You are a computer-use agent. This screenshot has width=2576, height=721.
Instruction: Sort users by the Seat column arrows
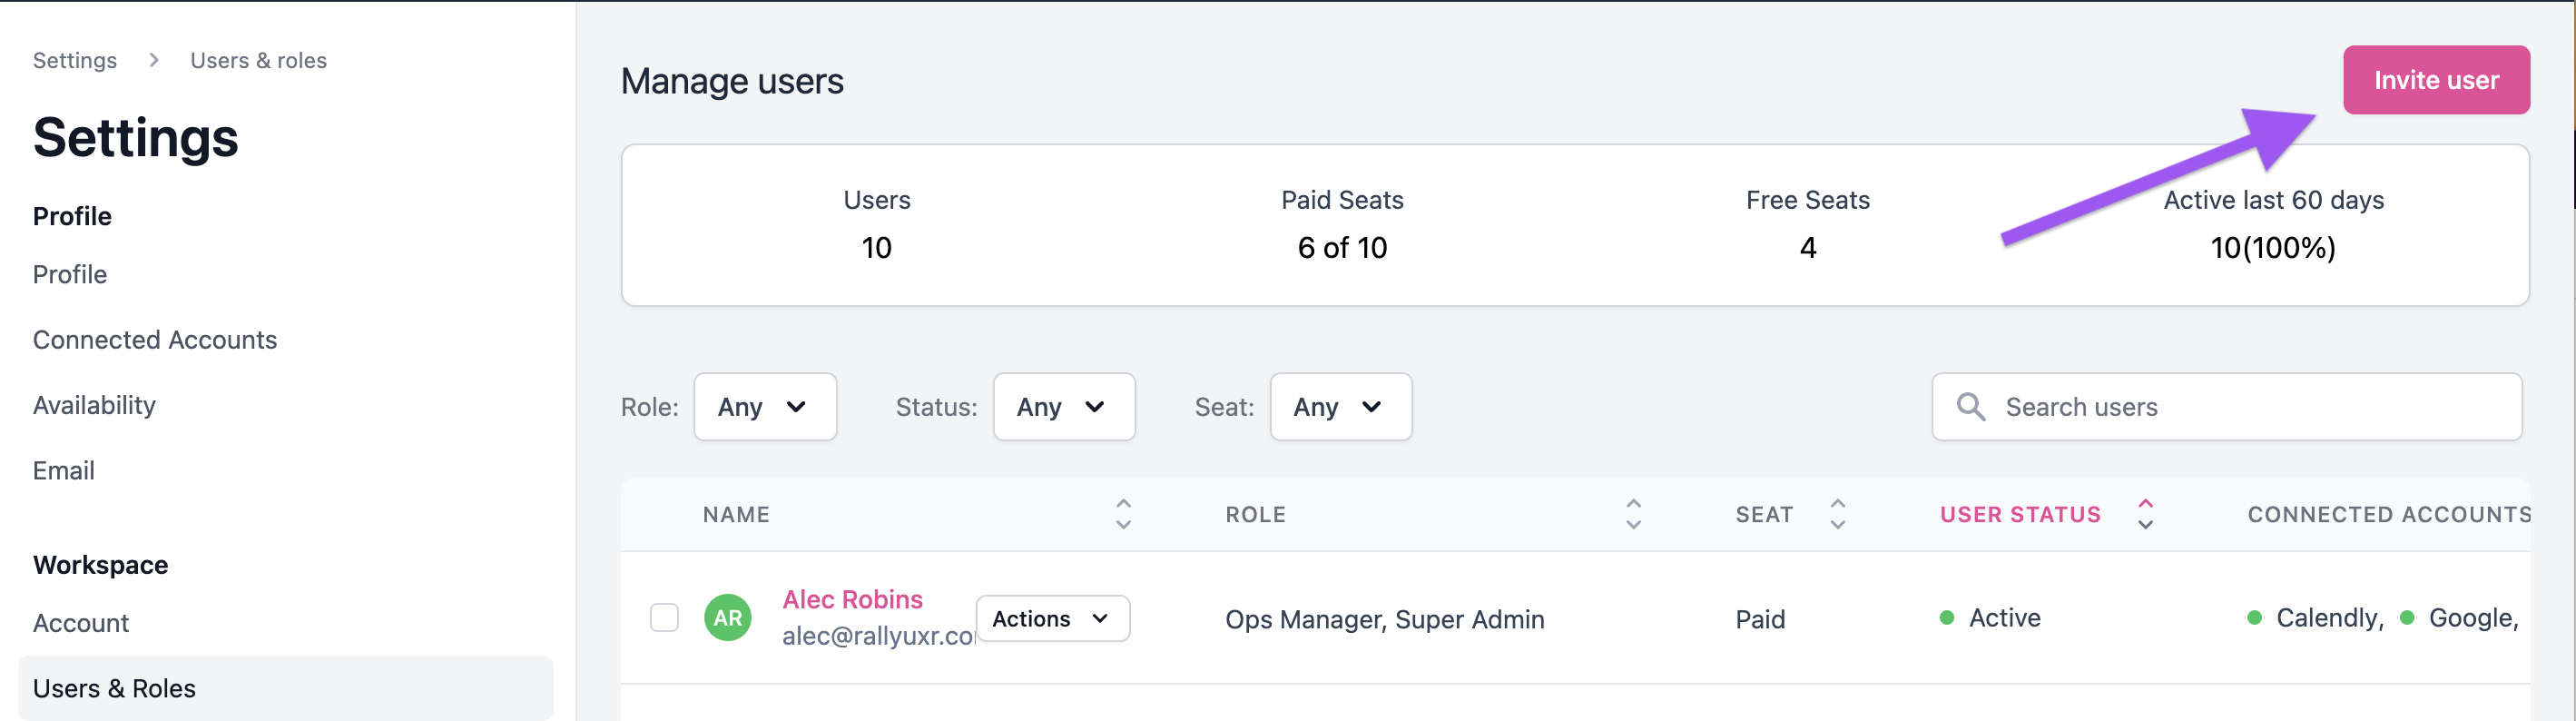[1837, 514]
